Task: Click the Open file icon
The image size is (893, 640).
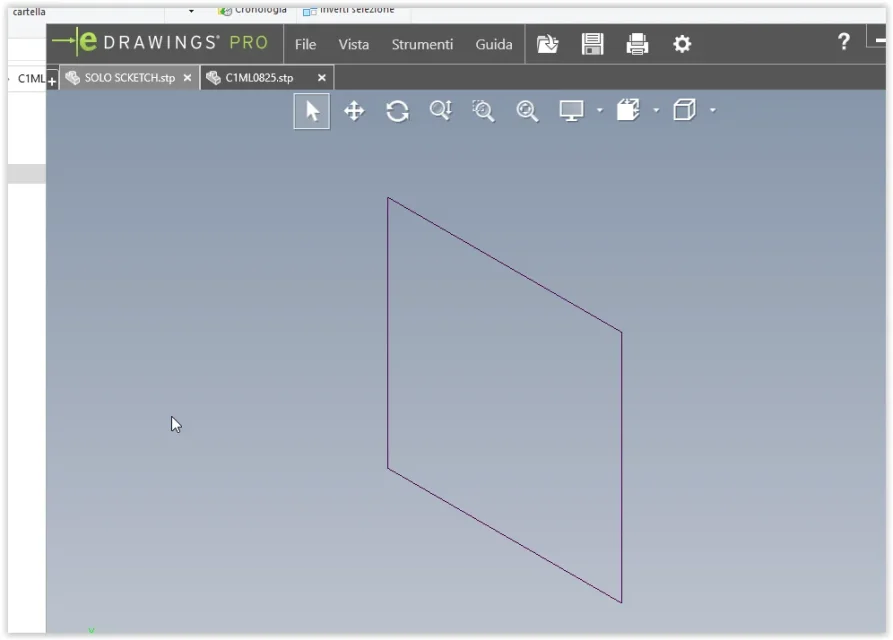Action: coord(547,44)
